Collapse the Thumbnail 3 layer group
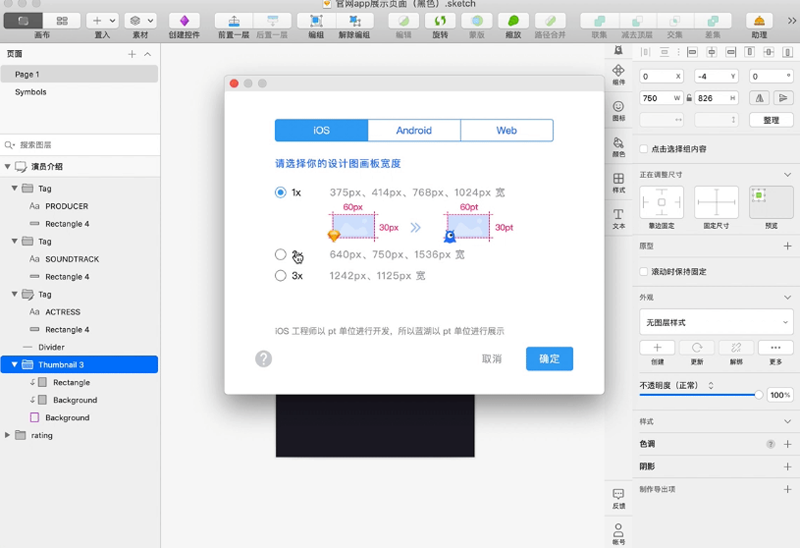This screenshot has height=548, width=800. (x=15, y=365)
